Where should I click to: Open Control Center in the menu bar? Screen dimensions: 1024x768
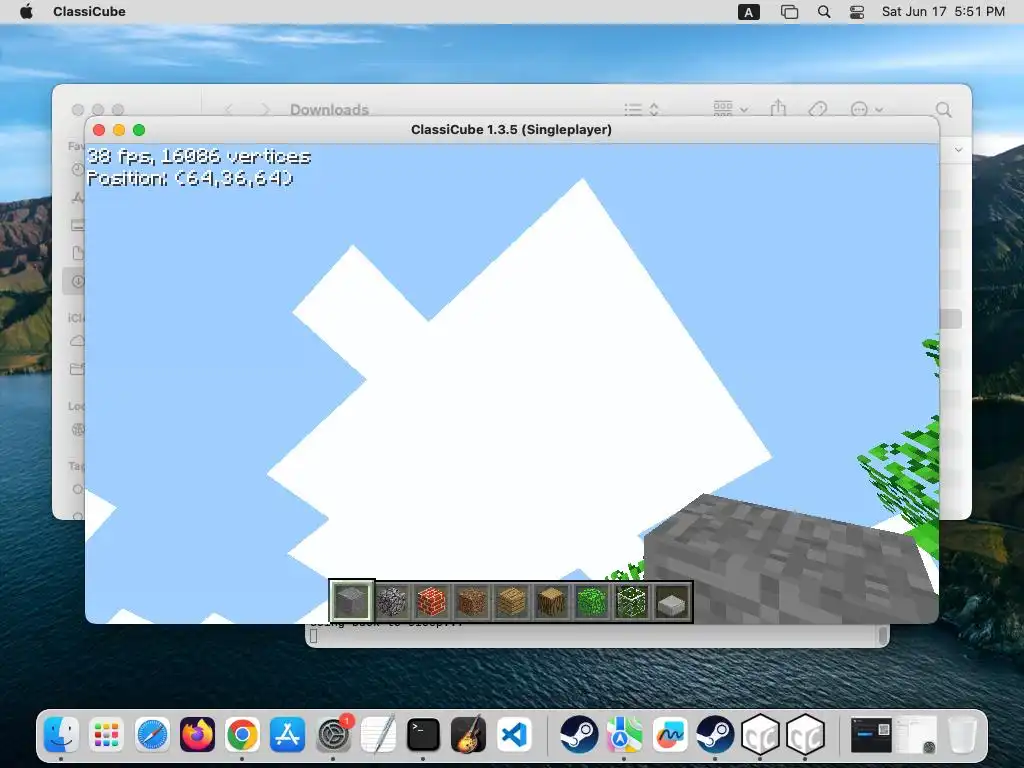(x=857, y=12)
